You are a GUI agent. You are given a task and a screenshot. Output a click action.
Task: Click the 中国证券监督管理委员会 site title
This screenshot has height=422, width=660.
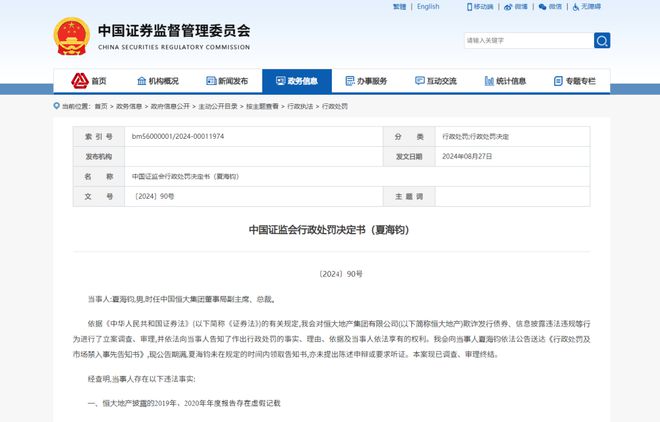[x=174, y=31]
